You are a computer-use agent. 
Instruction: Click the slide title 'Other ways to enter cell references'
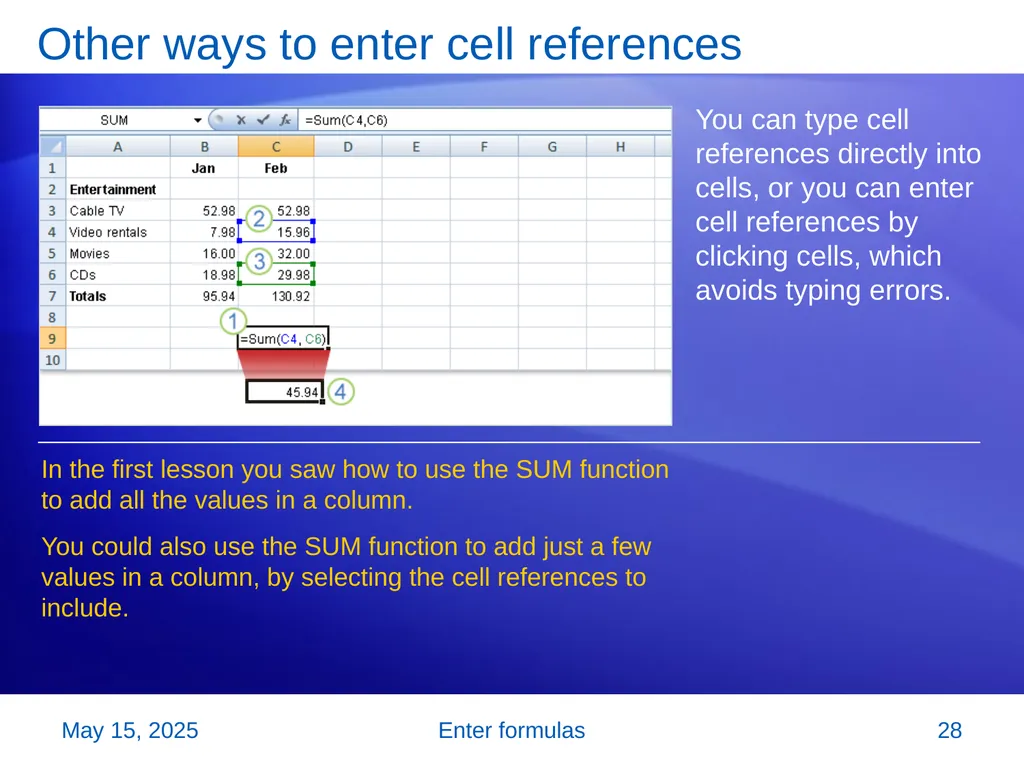(x=389, y=44)
